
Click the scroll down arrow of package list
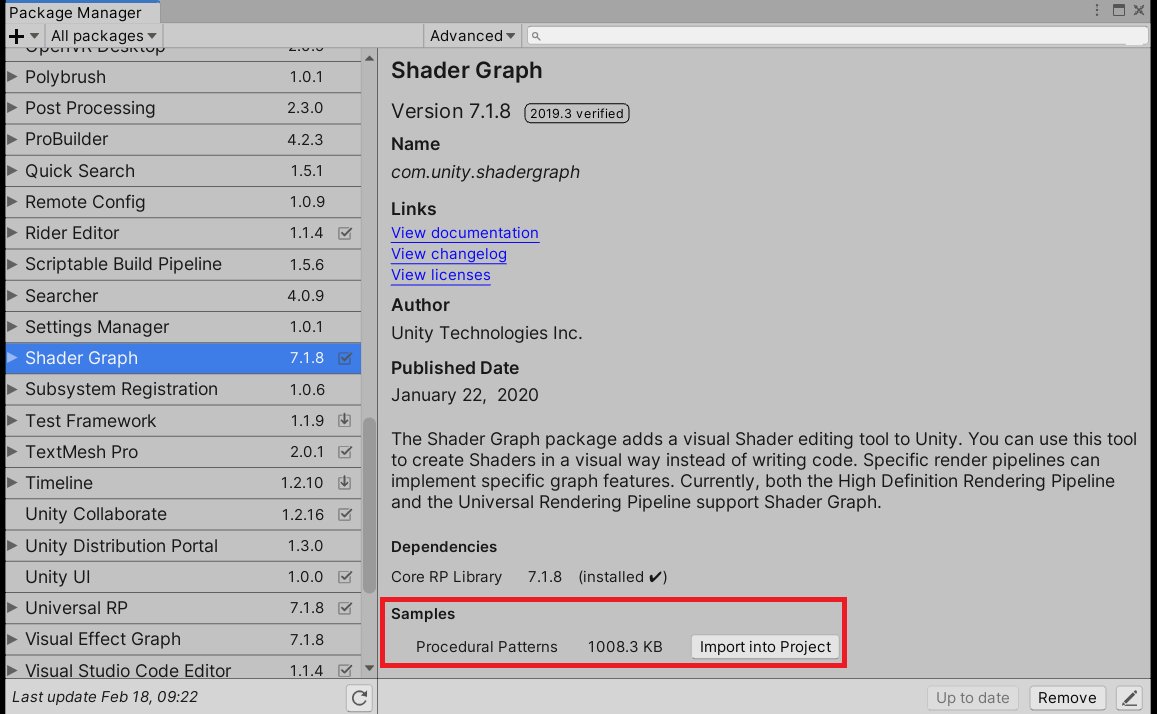coord(369,669)
